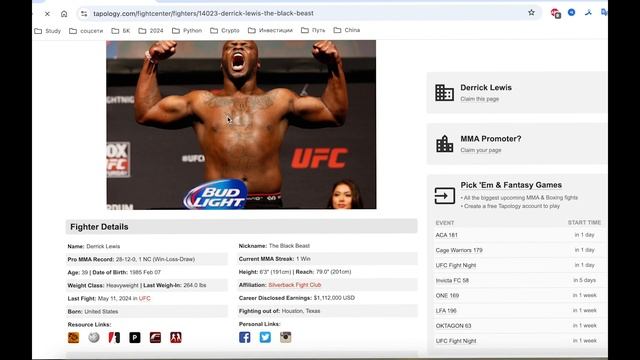Click the 'Houston, Texas' fighting out of text
Image resolution: width=640 pixels, height=360 pixels.
(x=301, y=311)
